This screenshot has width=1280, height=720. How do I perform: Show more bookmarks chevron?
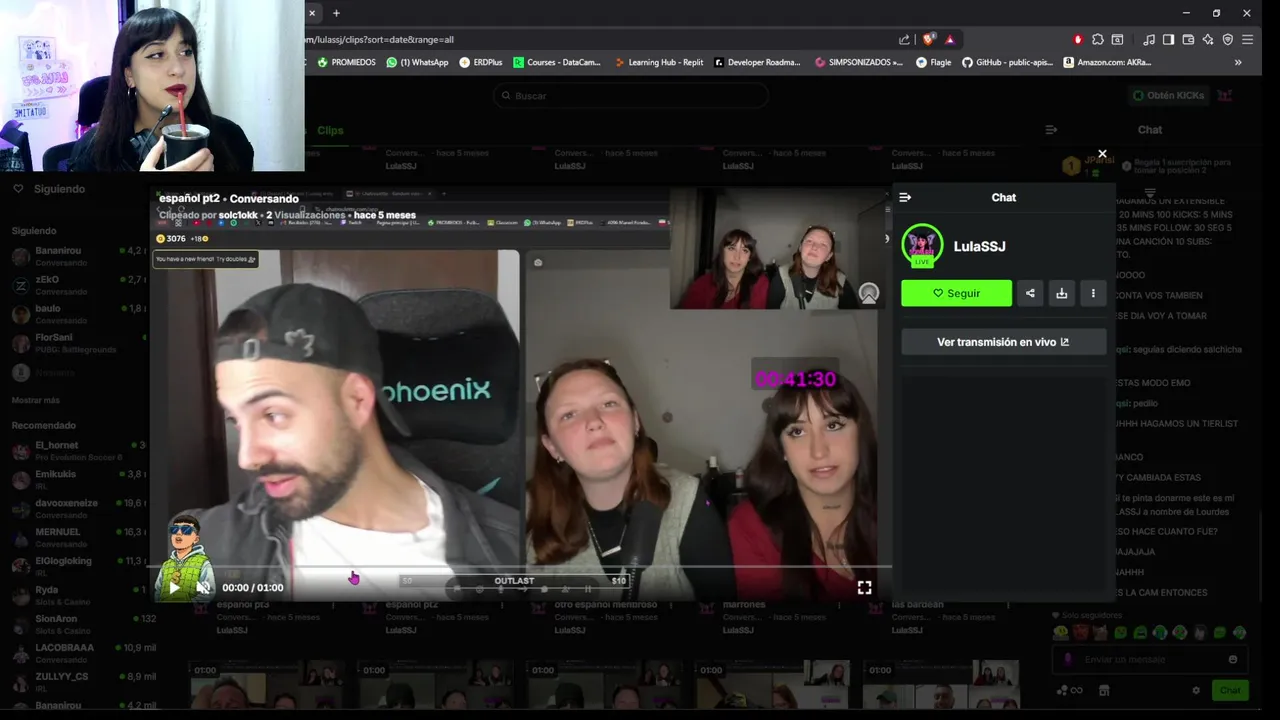pos(1238,62)
